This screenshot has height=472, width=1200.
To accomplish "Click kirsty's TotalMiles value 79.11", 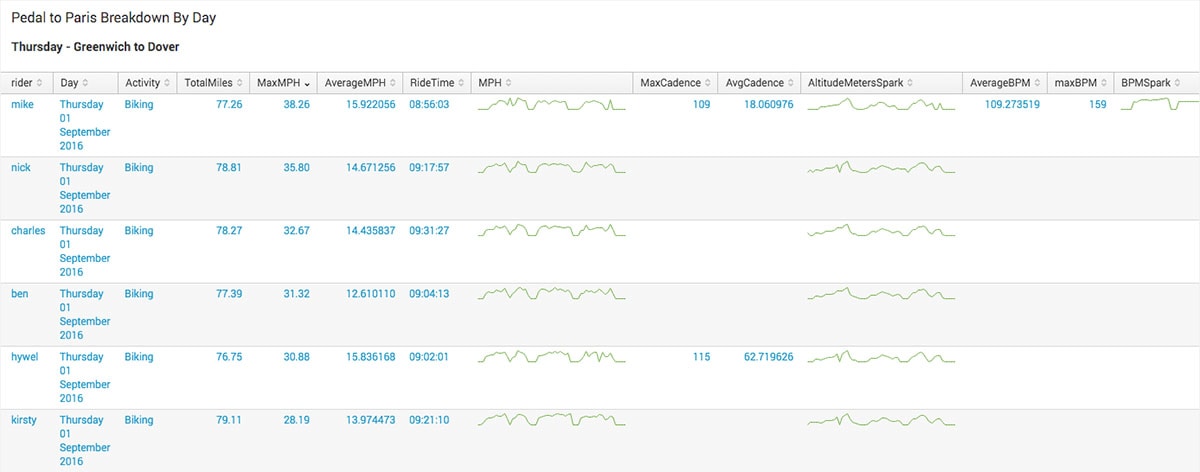I will 229,419.
